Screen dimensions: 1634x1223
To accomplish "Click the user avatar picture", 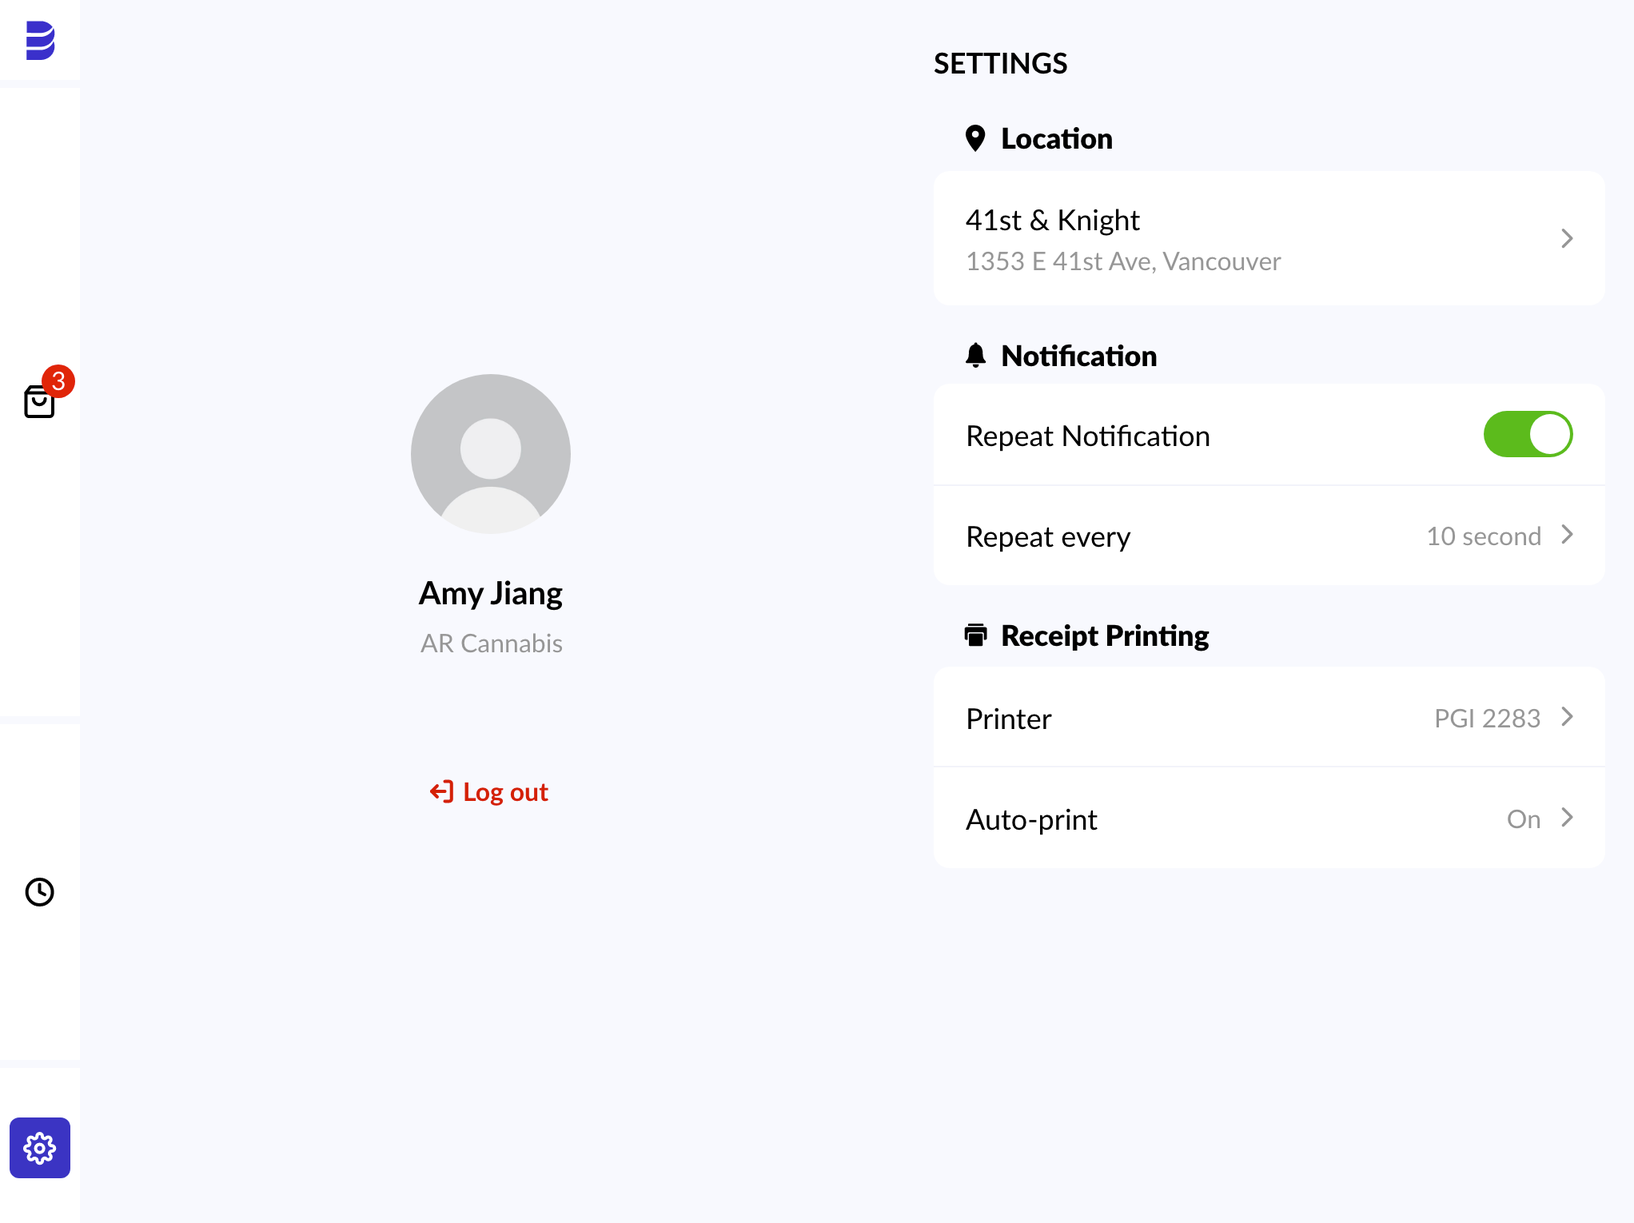I will (491, 454).
